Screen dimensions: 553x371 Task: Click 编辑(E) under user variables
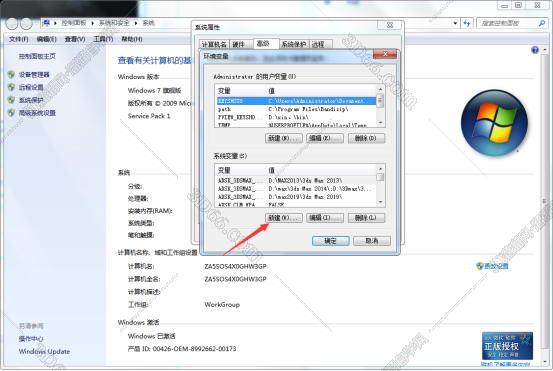click(x=324, y=138)
